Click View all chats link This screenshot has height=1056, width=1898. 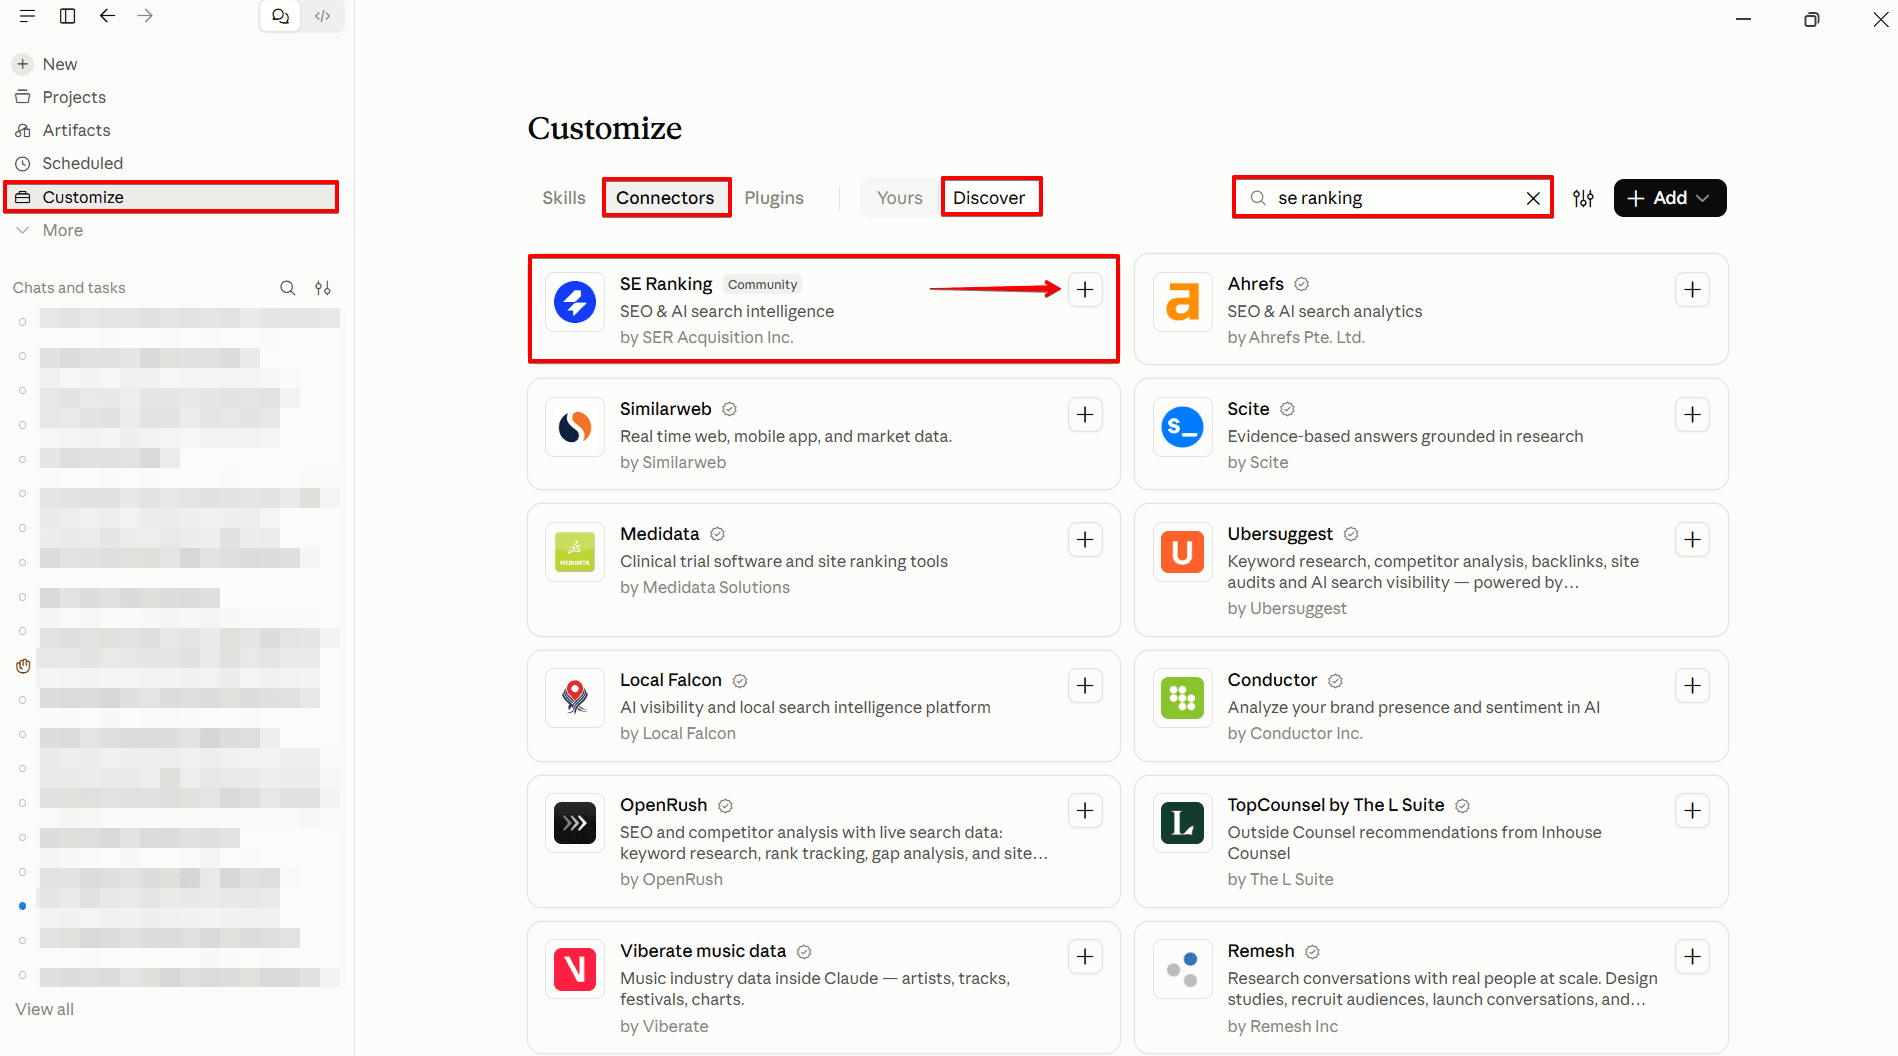44,1009
